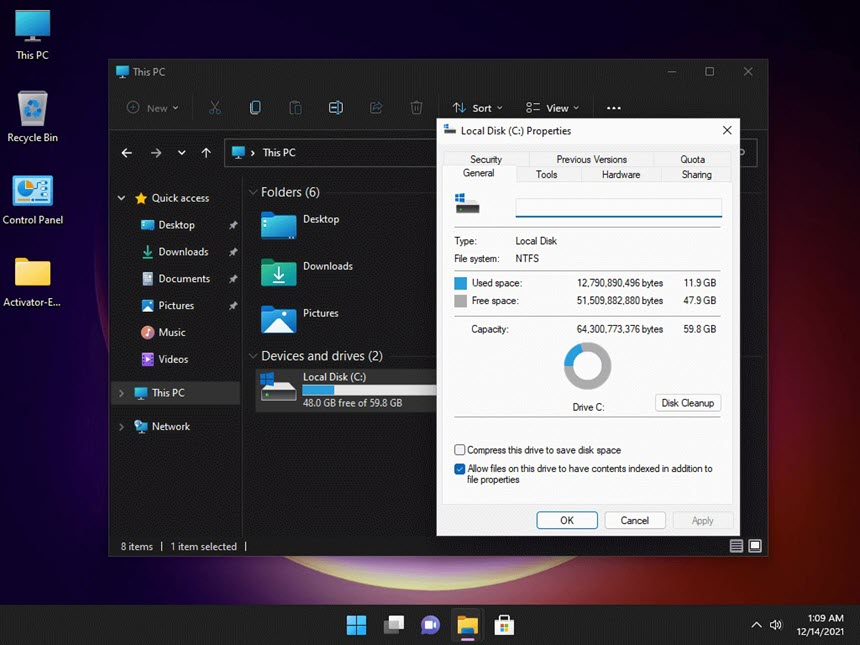Collapse the Devices and drives group
The width and height of the screenshot is (860, 645).
pos(253,356)
